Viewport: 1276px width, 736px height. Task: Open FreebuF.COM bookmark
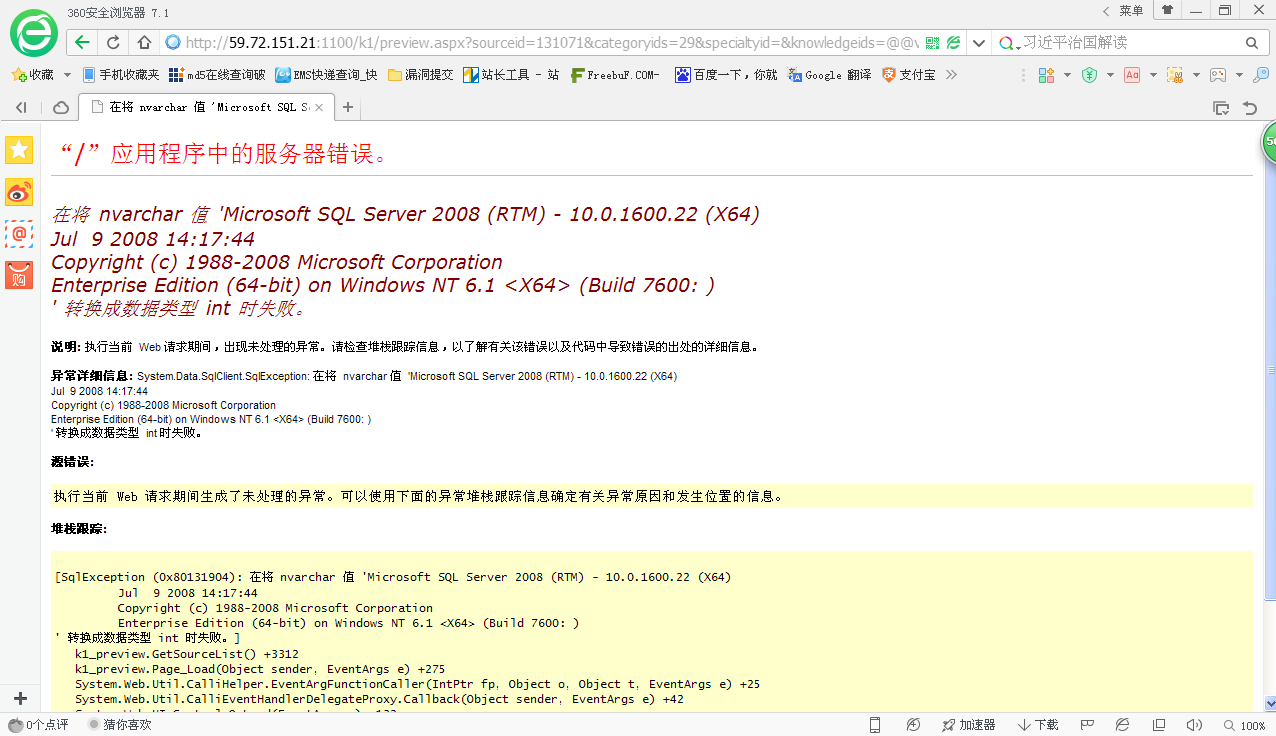coord(616,75)
